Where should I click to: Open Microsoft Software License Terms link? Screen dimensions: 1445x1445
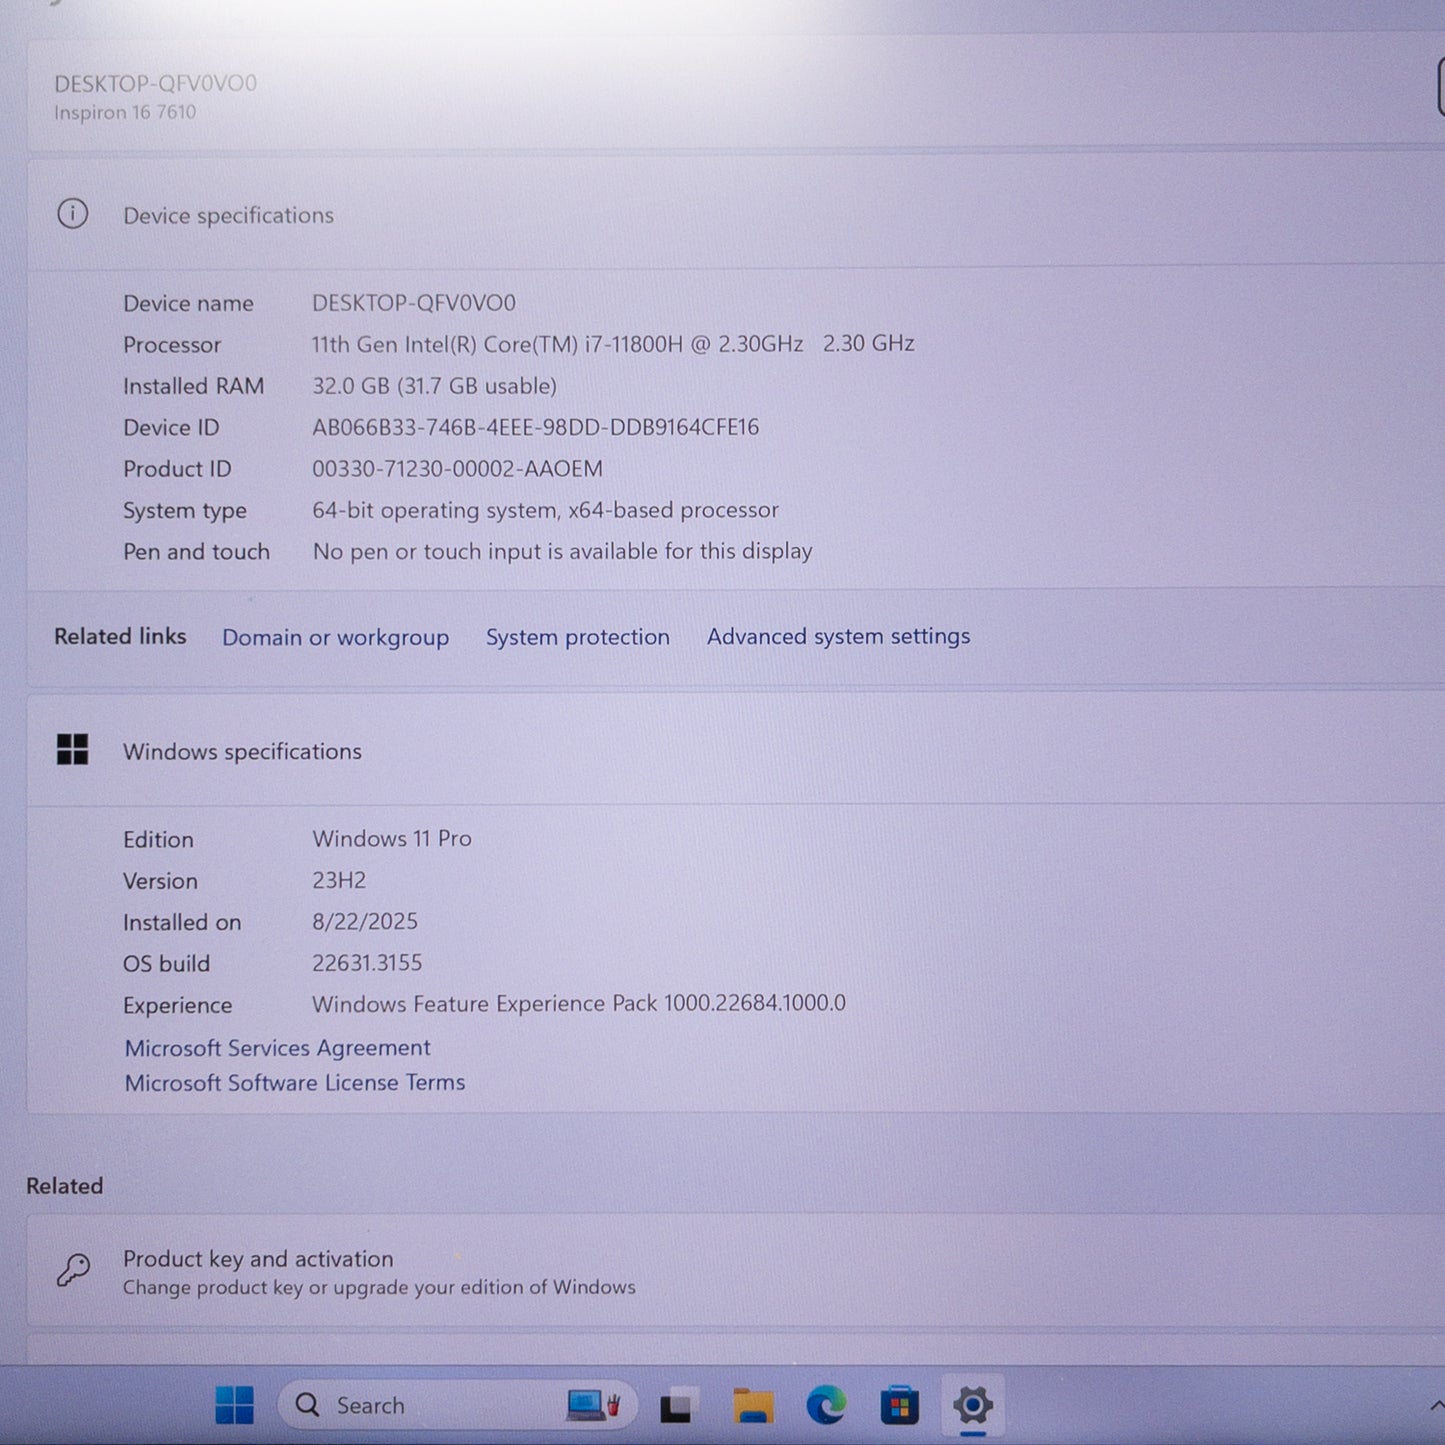[x=295, y=1083]
